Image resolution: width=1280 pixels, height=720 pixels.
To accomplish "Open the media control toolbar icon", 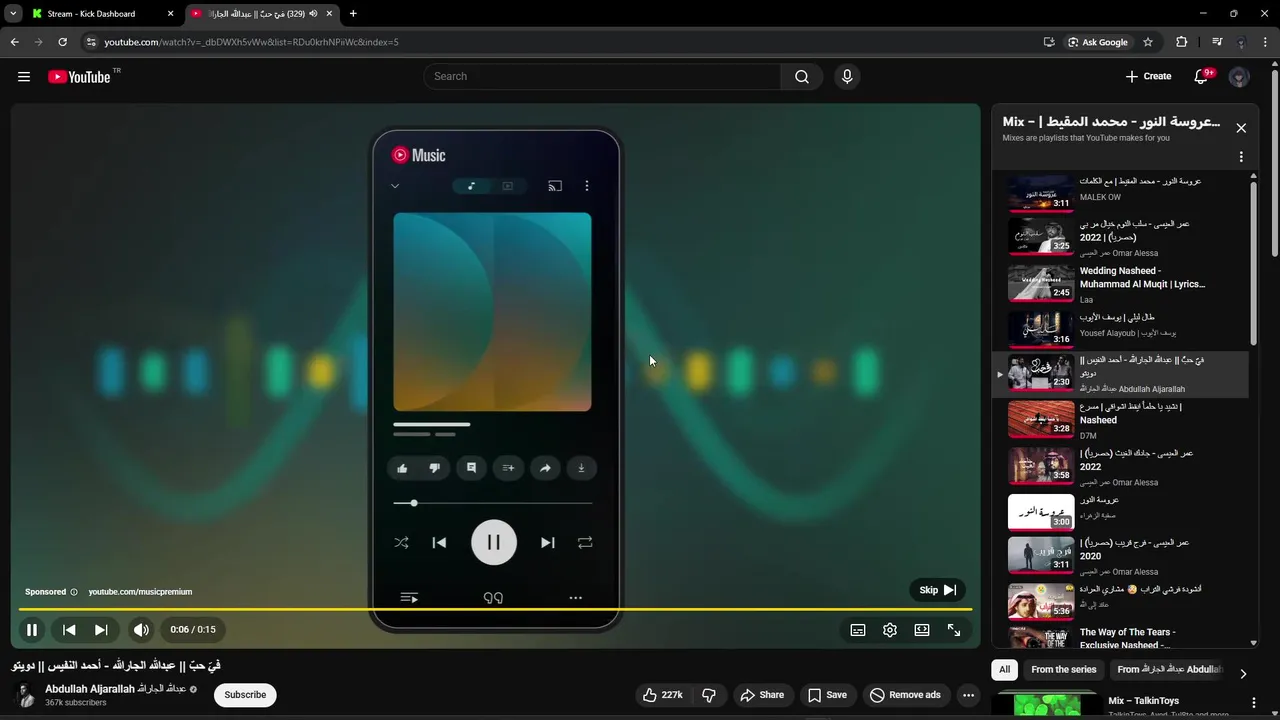I will pyautogui.click(x=1217, y=42).
